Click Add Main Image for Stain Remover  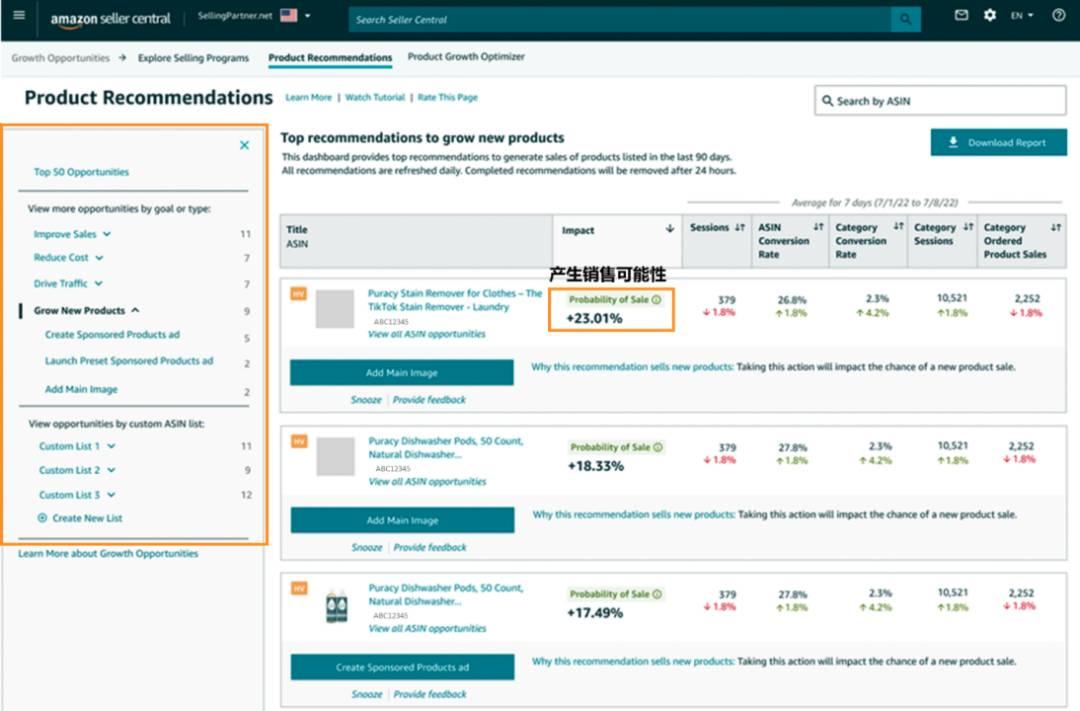[402, 373]
